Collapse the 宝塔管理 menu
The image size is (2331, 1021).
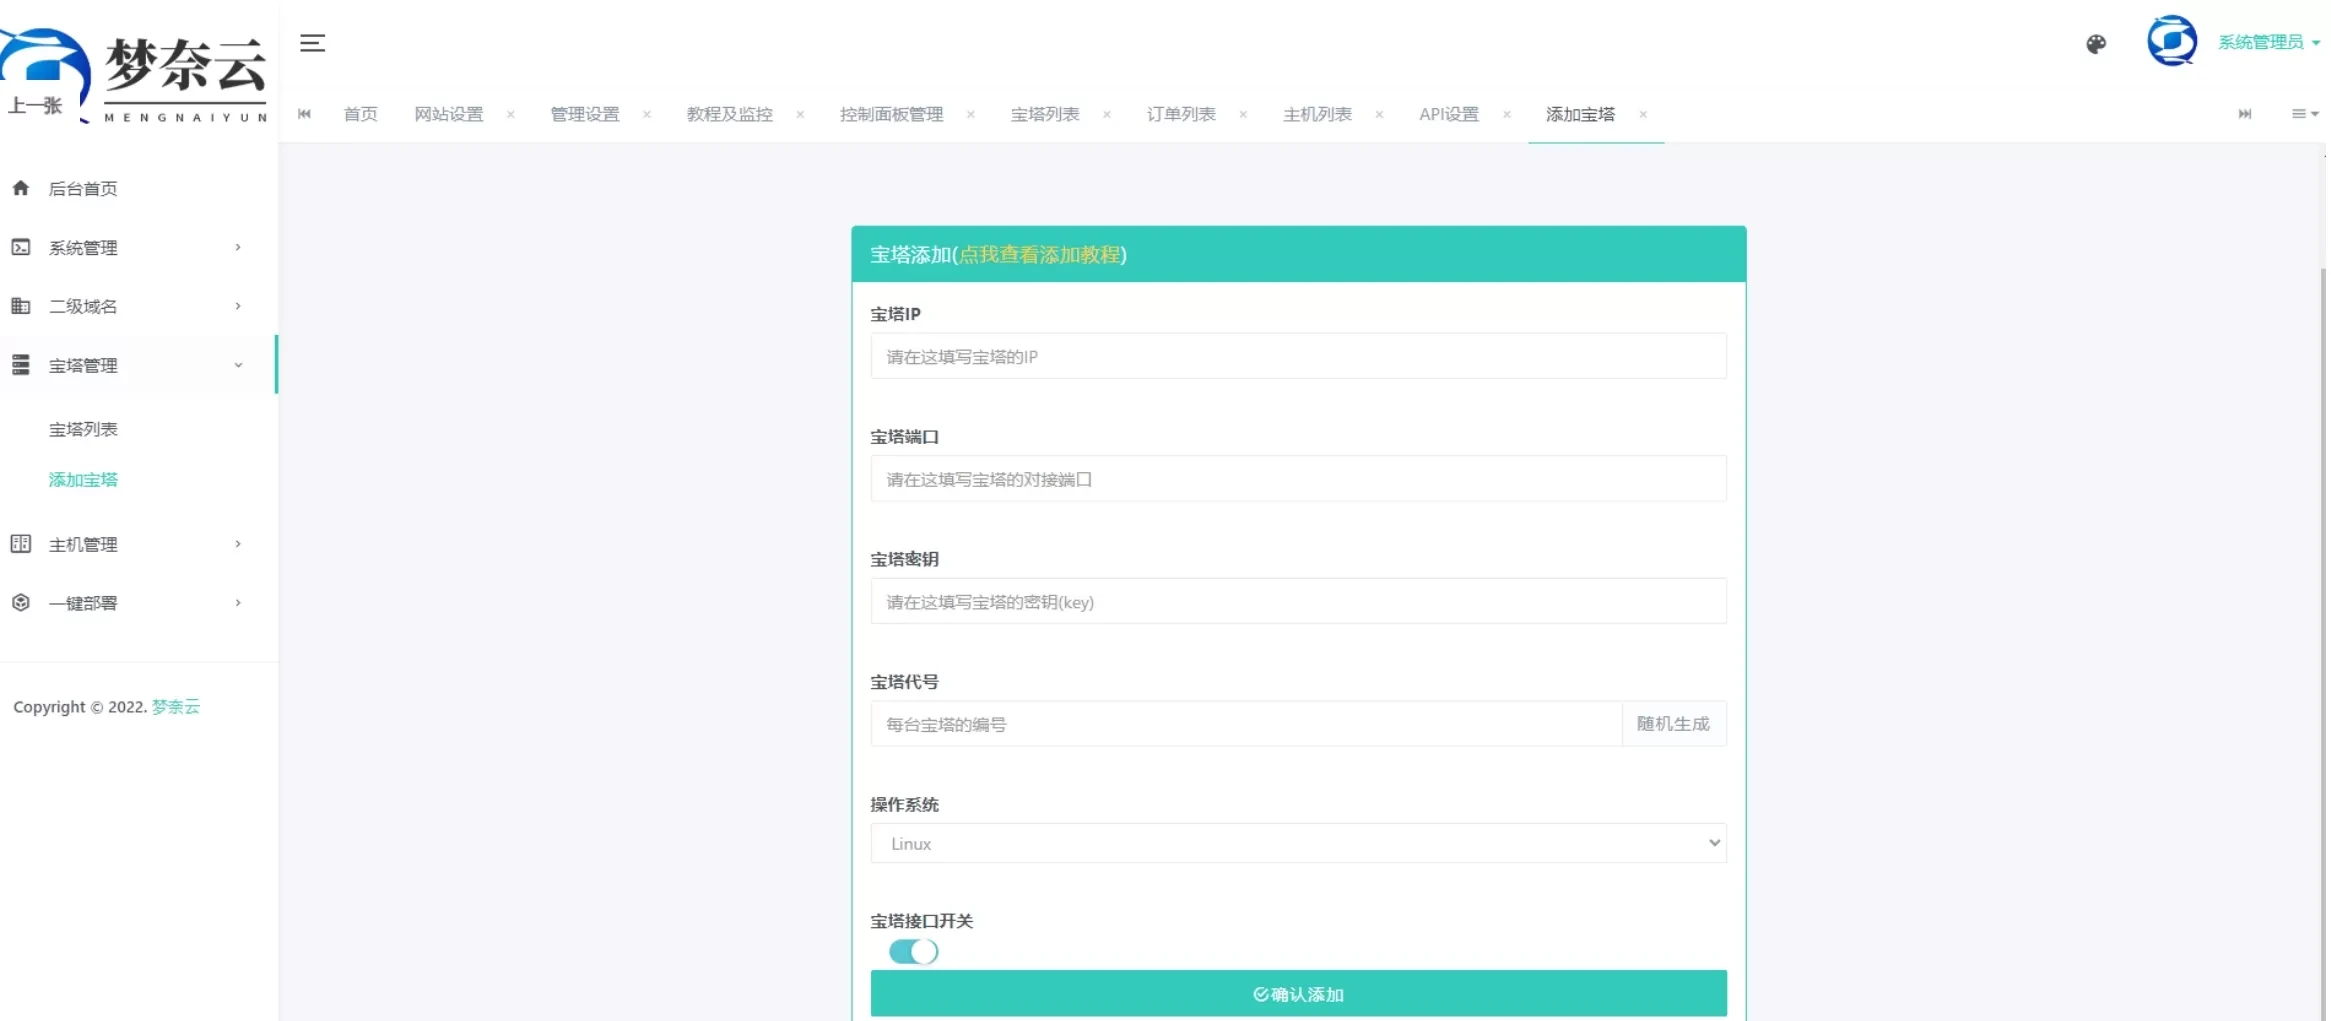[238, 365]
